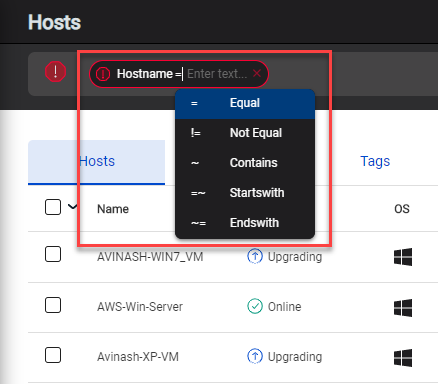This screenshot has height=384, width=438.
Task: Choose the Equal operator option
Action: click(245, 104)
